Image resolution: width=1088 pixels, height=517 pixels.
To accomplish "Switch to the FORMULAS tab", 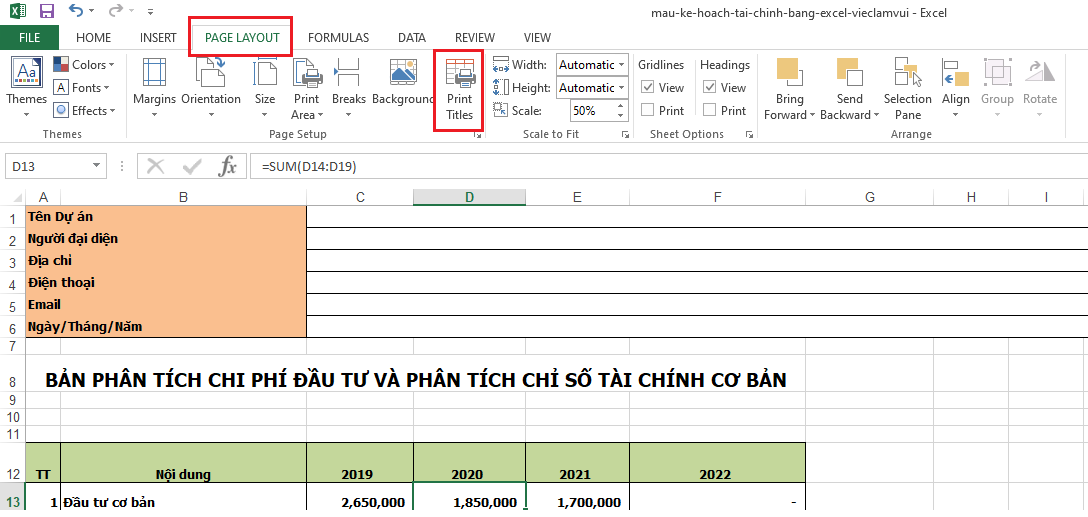I will [x=339, y=37].
